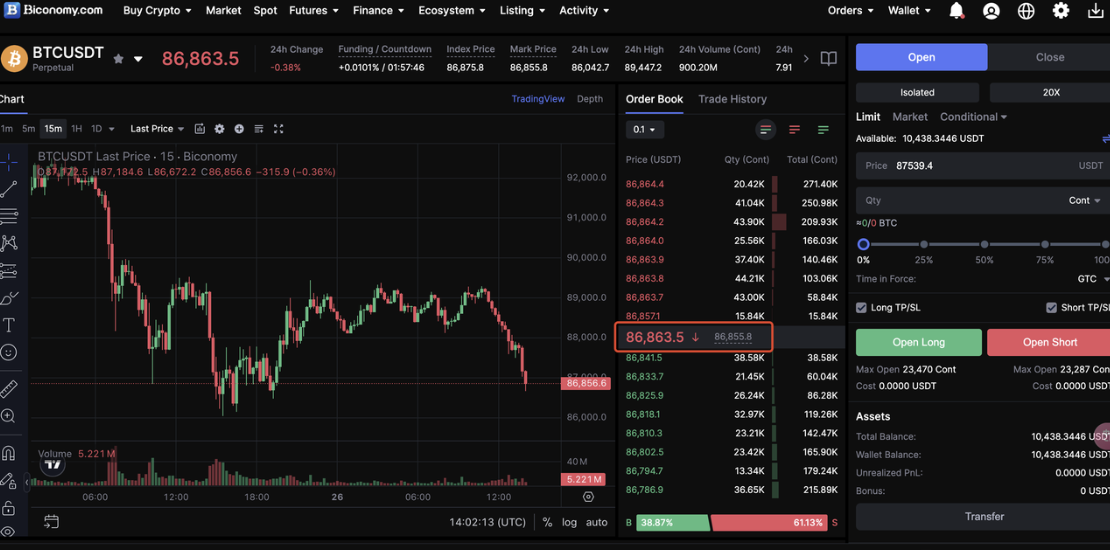Click the Transfer button
Image resolution: width=1110 pixels, height=550 pixels.
[984, 517]
